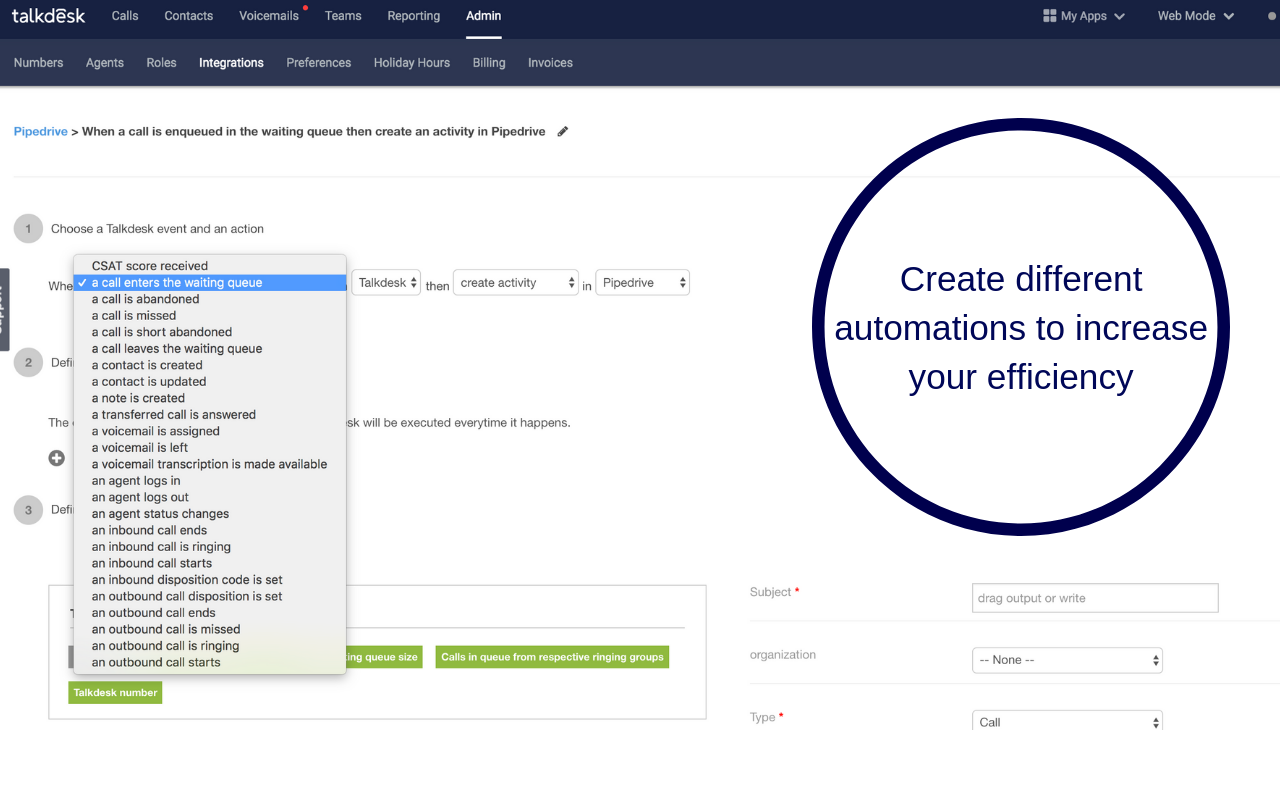Select 'an inbound disposition code is set'
Screen dimensions: 1280x800
tap(210, 580)
